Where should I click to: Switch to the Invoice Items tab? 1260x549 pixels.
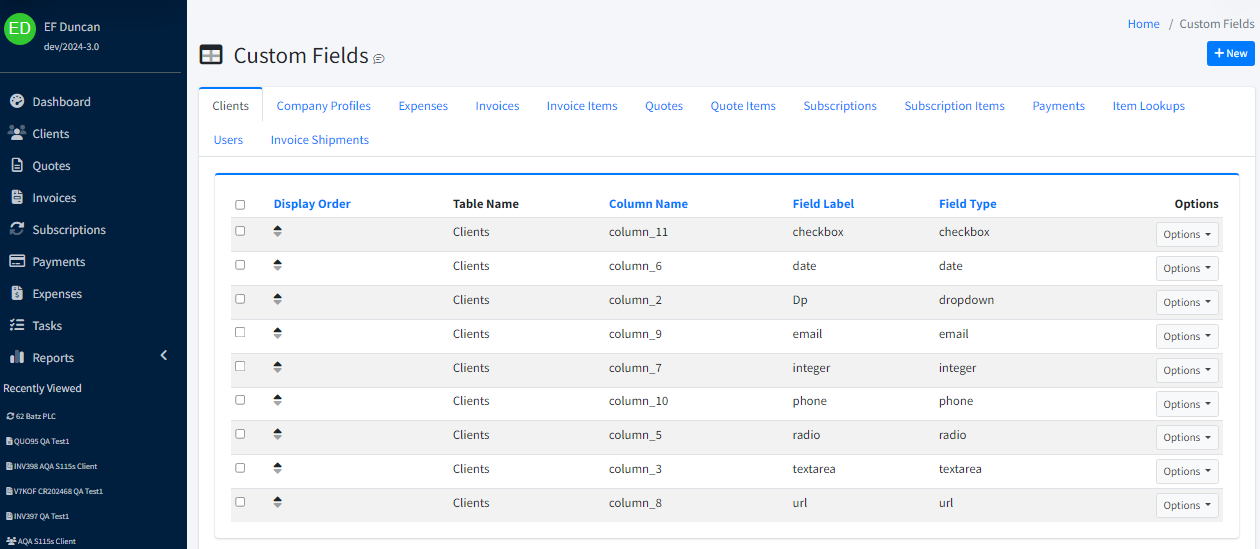click(x=582, y=106)
